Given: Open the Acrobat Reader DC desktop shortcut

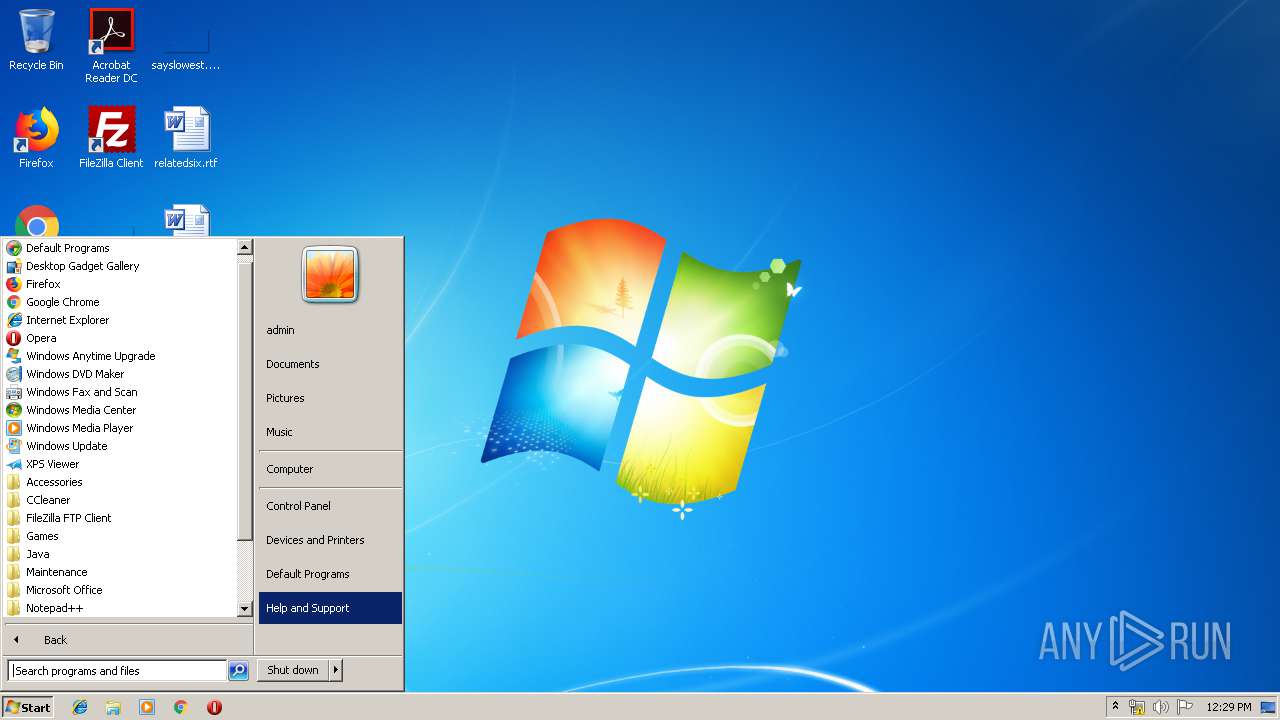Looking at the screenshot, I should [x=111, y=45].
